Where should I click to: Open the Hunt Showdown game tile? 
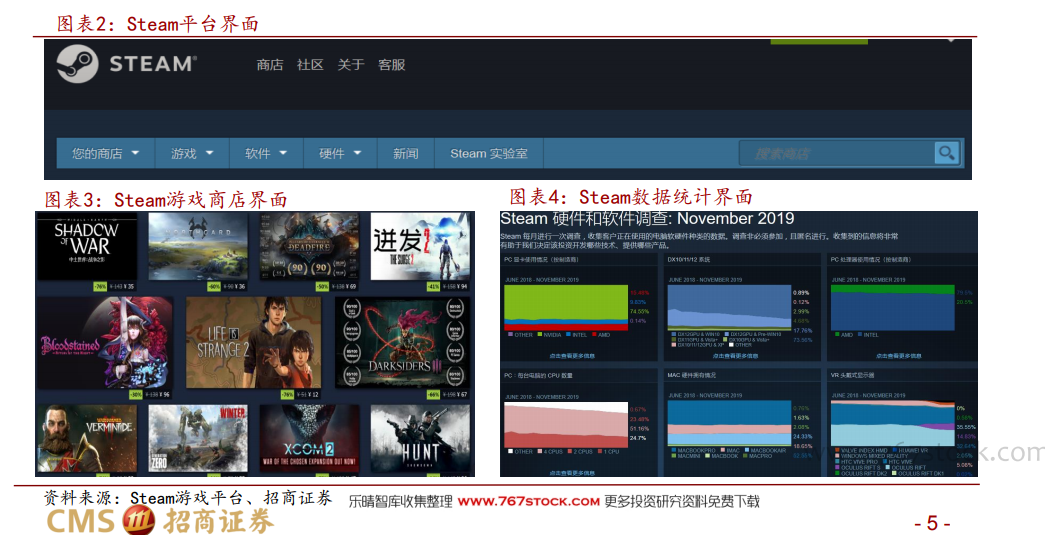(419, 438)
